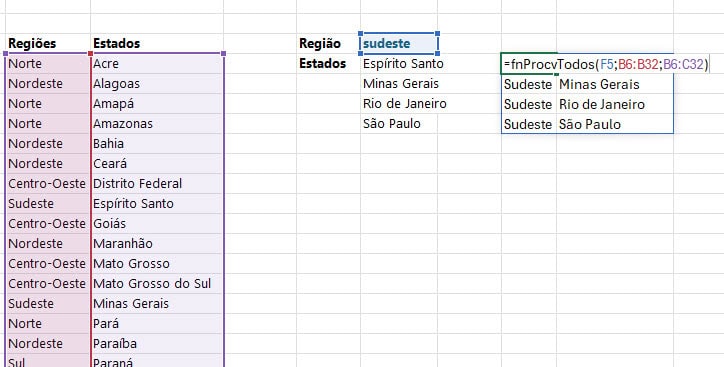Click Nordeste cell beside Bahia
Viewport: 724px width, 367px height.
point(48,144)
